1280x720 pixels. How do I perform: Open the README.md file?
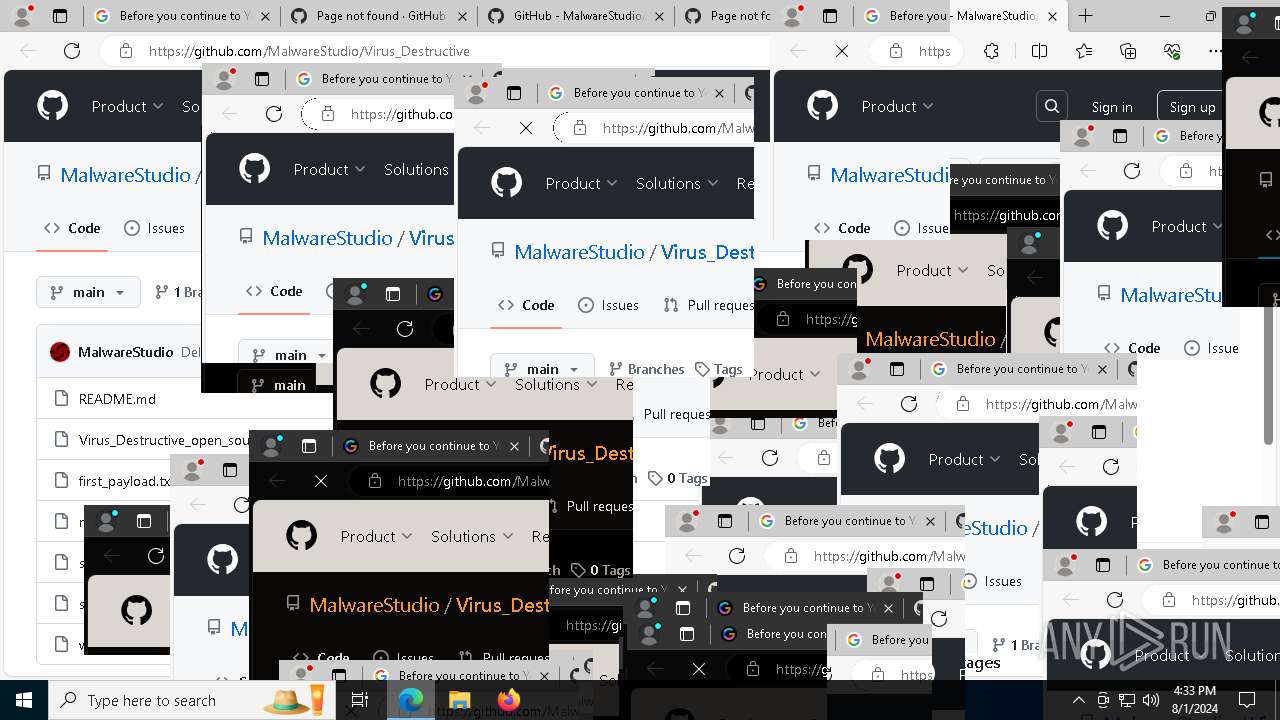coord(117,399)
